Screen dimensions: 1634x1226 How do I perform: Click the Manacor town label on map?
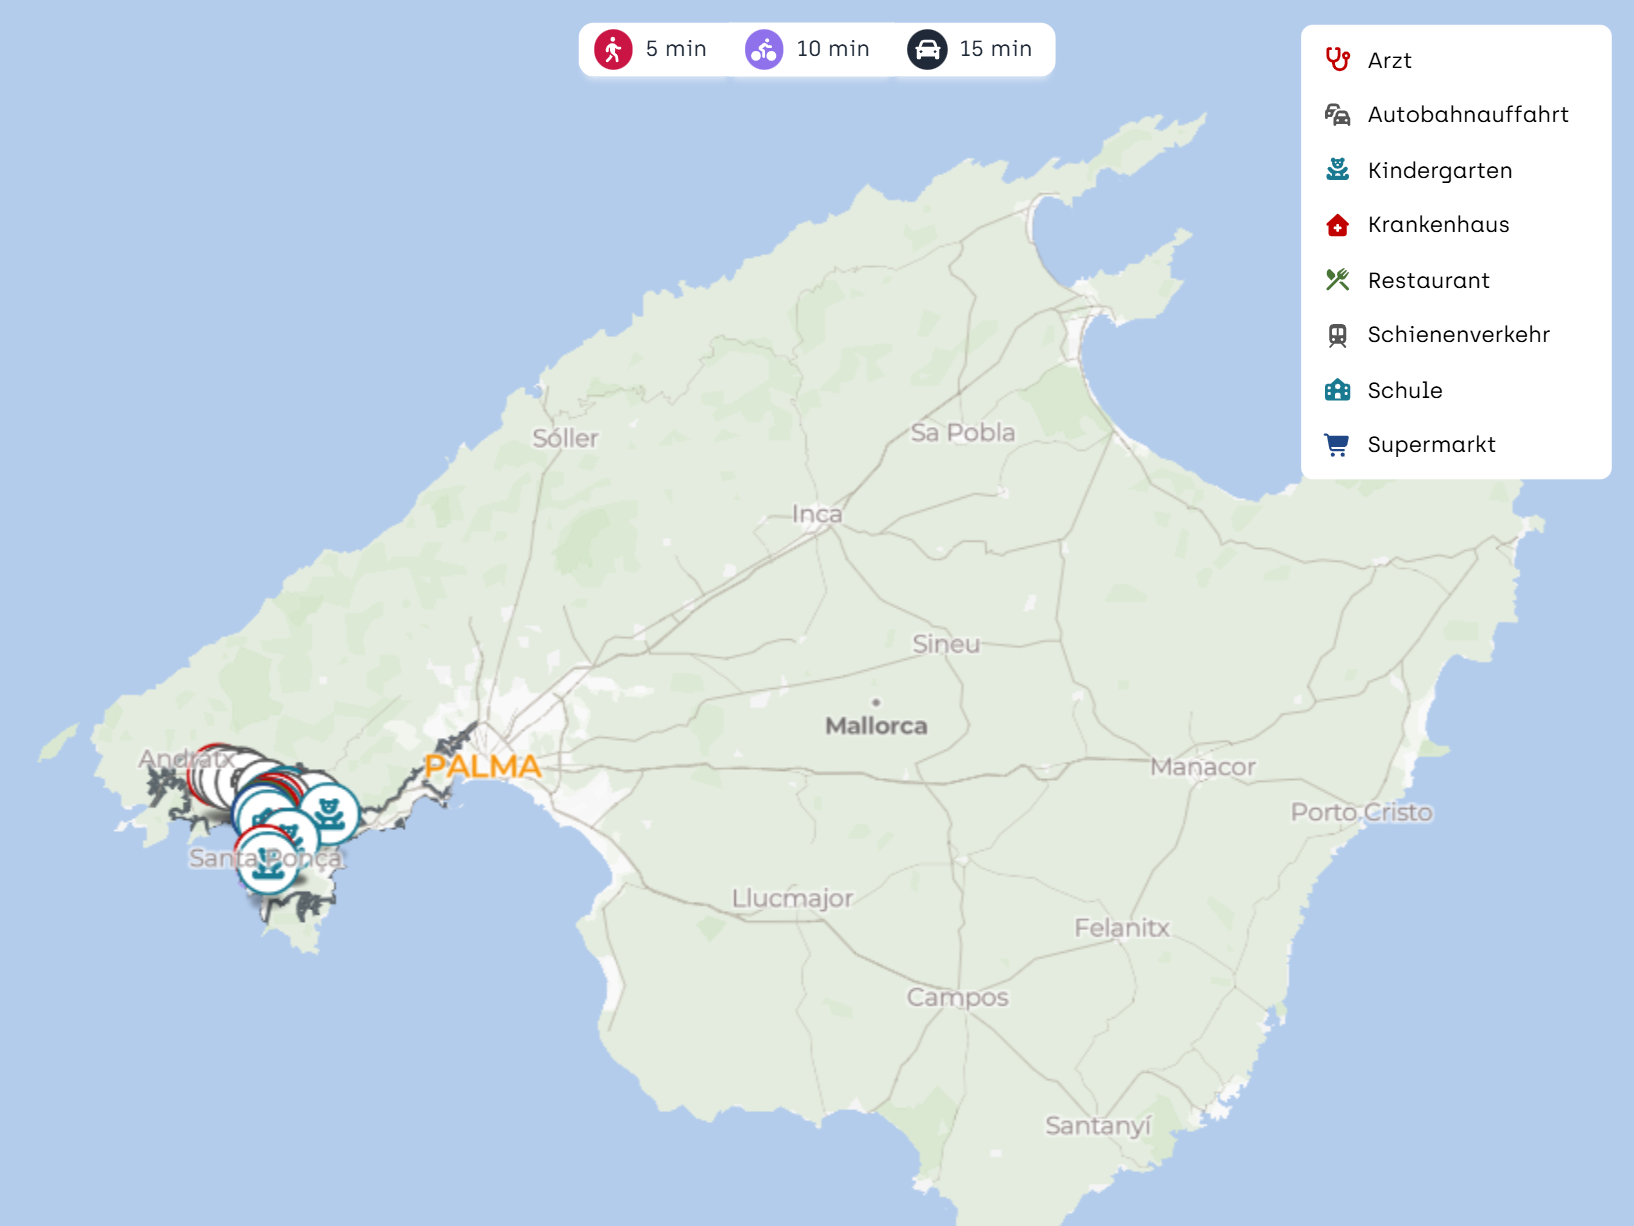click(x=1202, y=767)
